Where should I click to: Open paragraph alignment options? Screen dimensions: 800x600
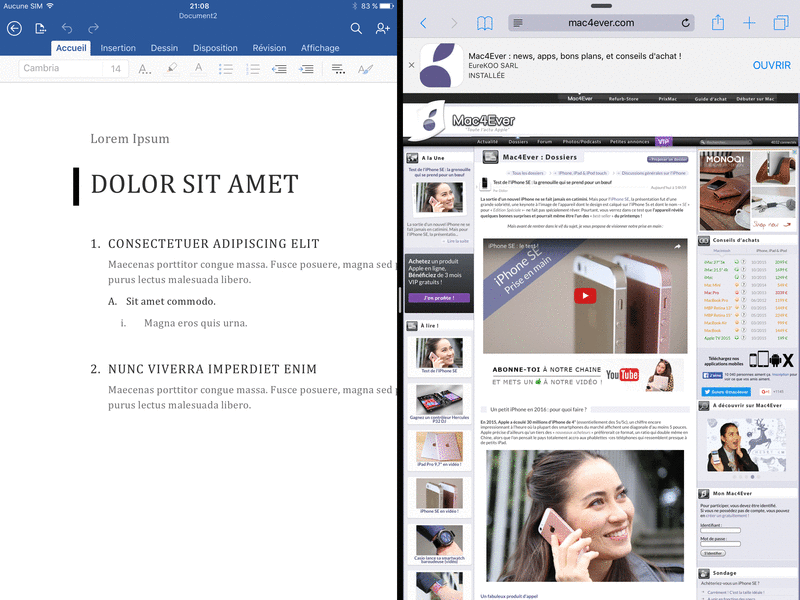[x=338, y=69]
